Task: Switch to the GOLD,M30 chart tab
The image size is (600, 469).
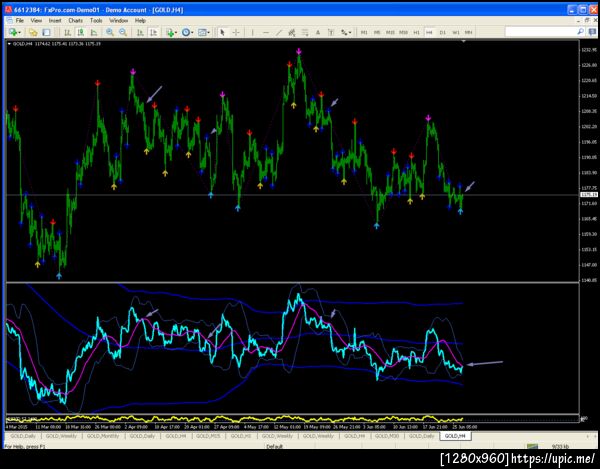Action: click(387, 436)
